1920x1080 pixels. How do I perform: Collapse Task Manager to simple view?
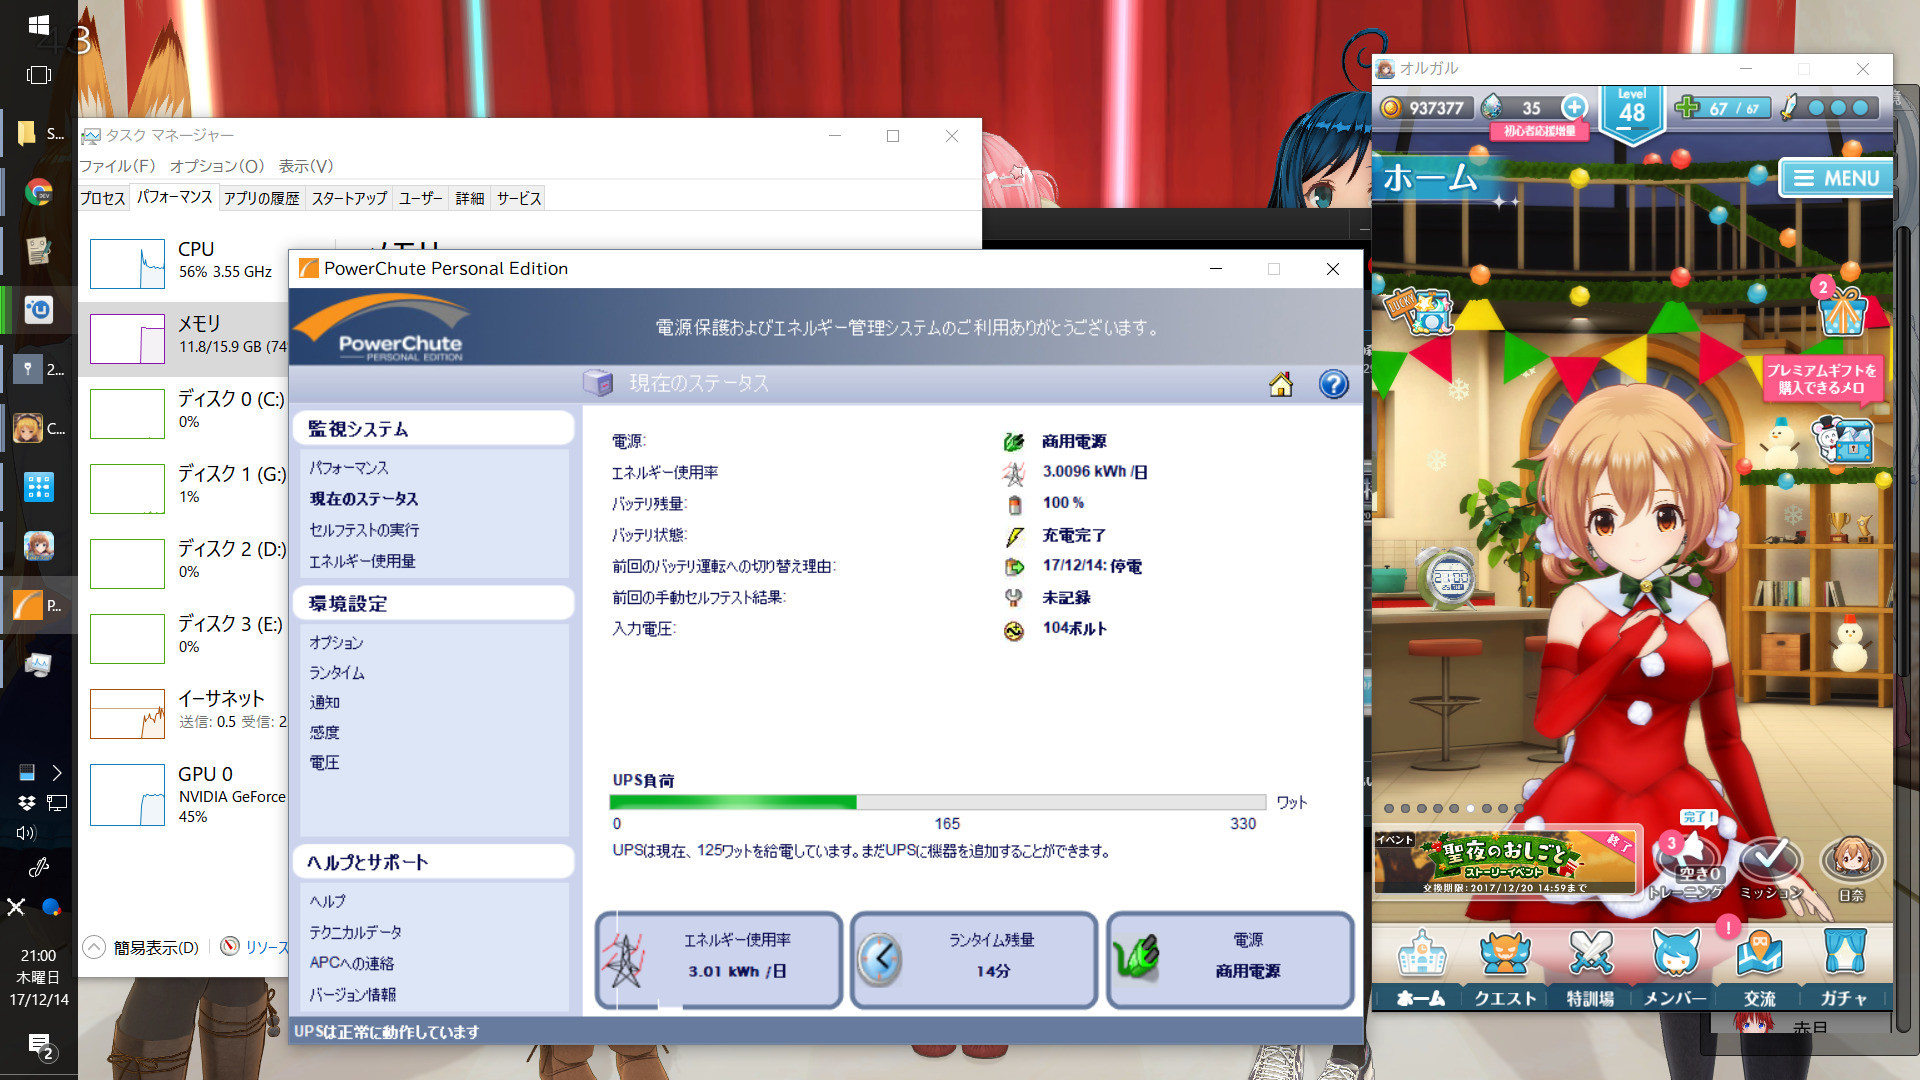(142, 947)
